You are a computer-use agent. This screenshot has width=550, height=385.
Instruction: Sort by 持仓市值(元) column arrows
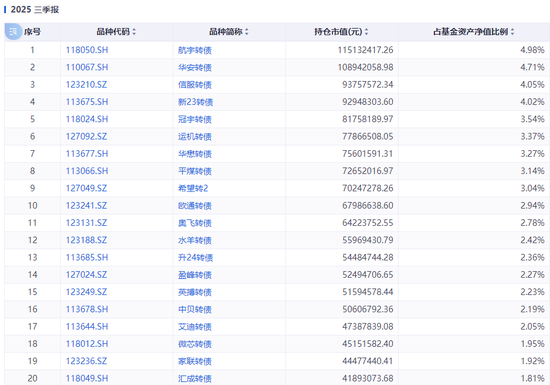point(366,32)
